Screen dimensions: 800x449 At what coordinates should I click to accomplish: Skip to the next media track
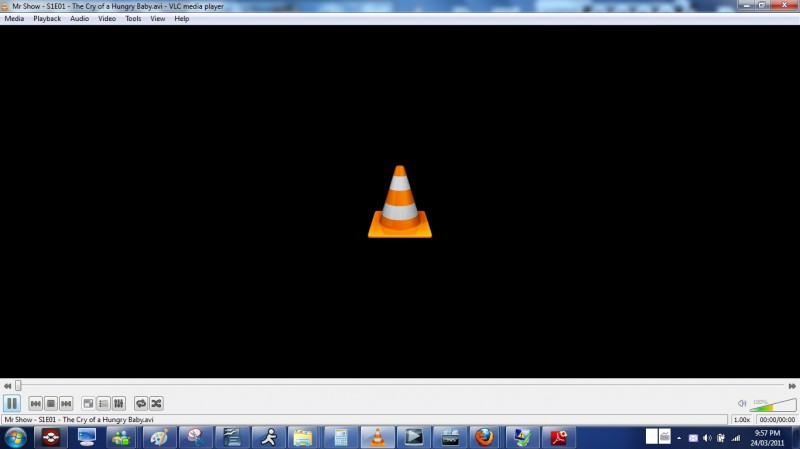(66, 404)
